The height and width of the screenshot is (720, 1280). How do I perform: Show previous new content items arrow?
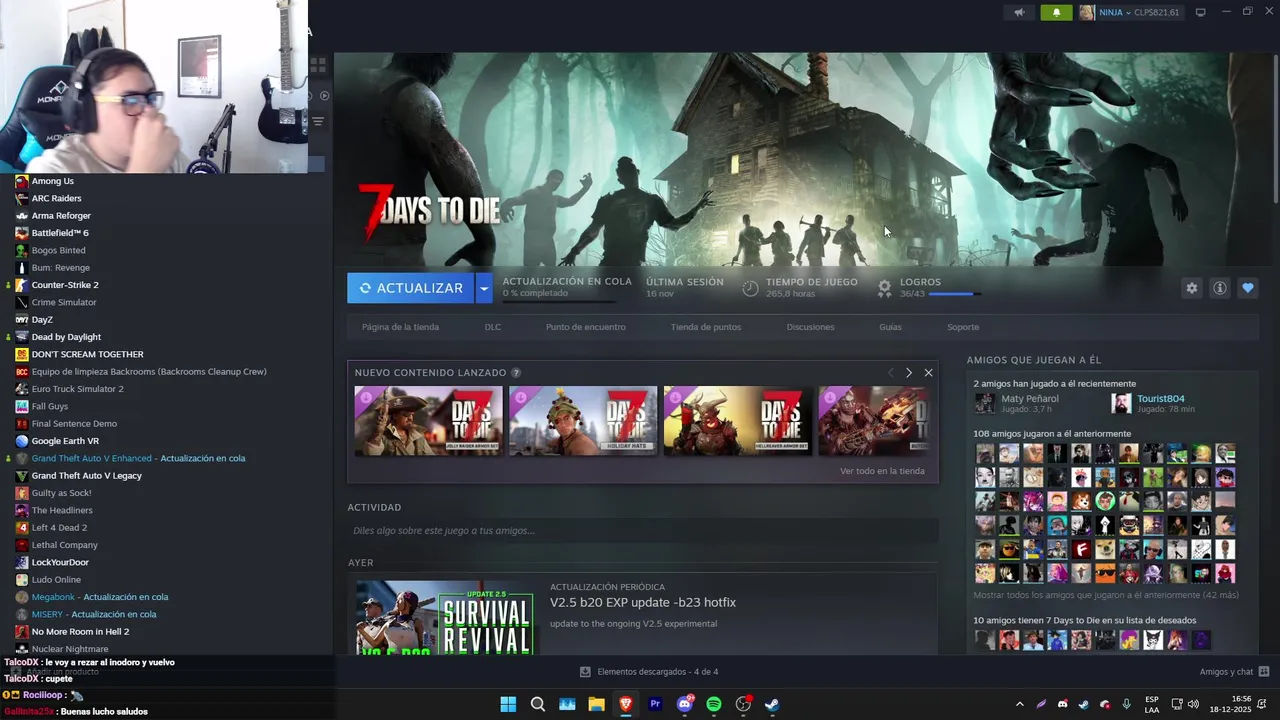(890, 372)
